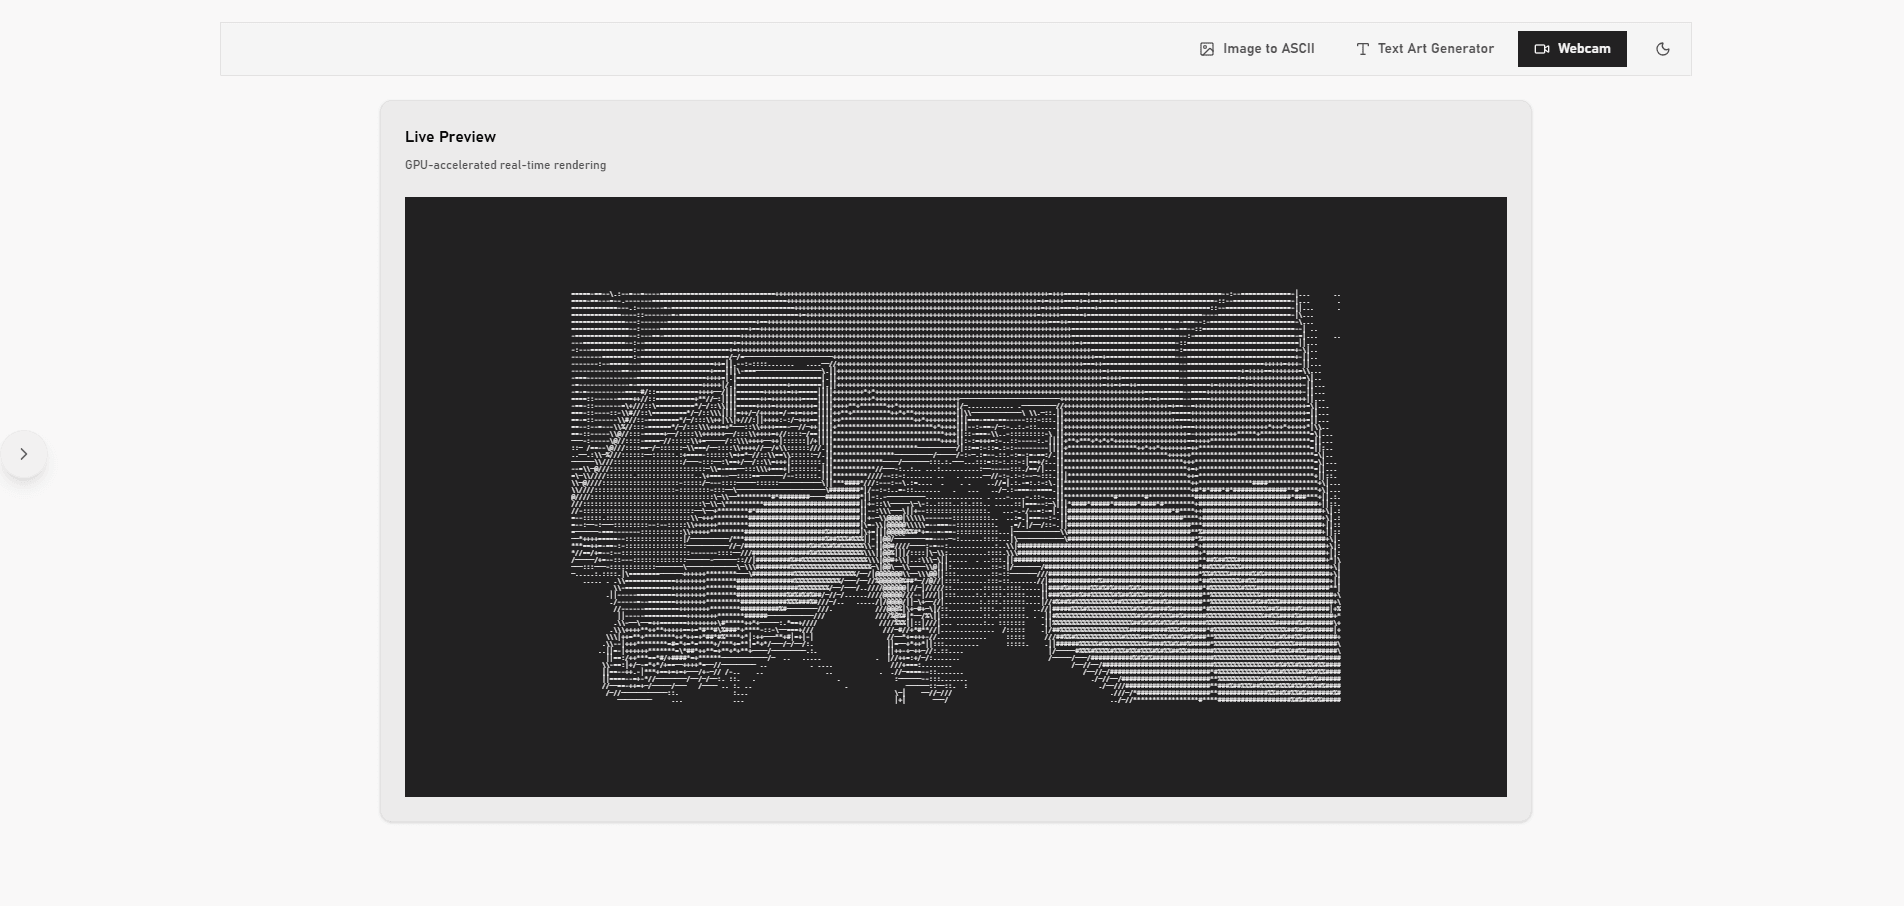Click the Live Preview heading
Viewport: 1904px width, 906px height.
tap(450, 137)
